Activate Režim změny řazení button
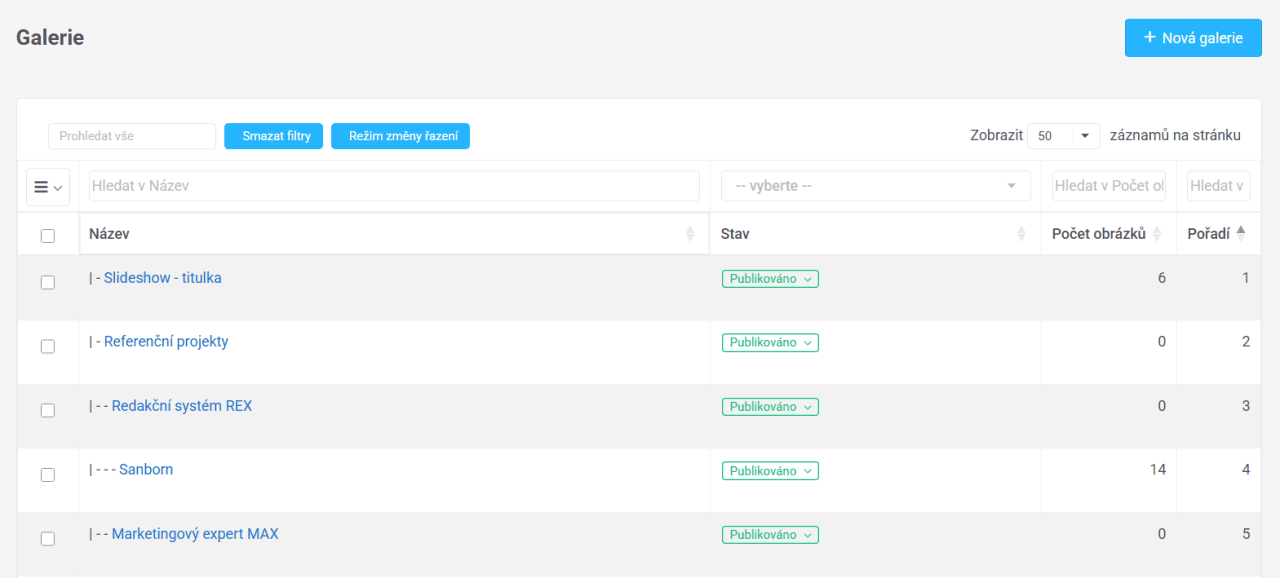The image size is (1280, 578). [400, 136]
